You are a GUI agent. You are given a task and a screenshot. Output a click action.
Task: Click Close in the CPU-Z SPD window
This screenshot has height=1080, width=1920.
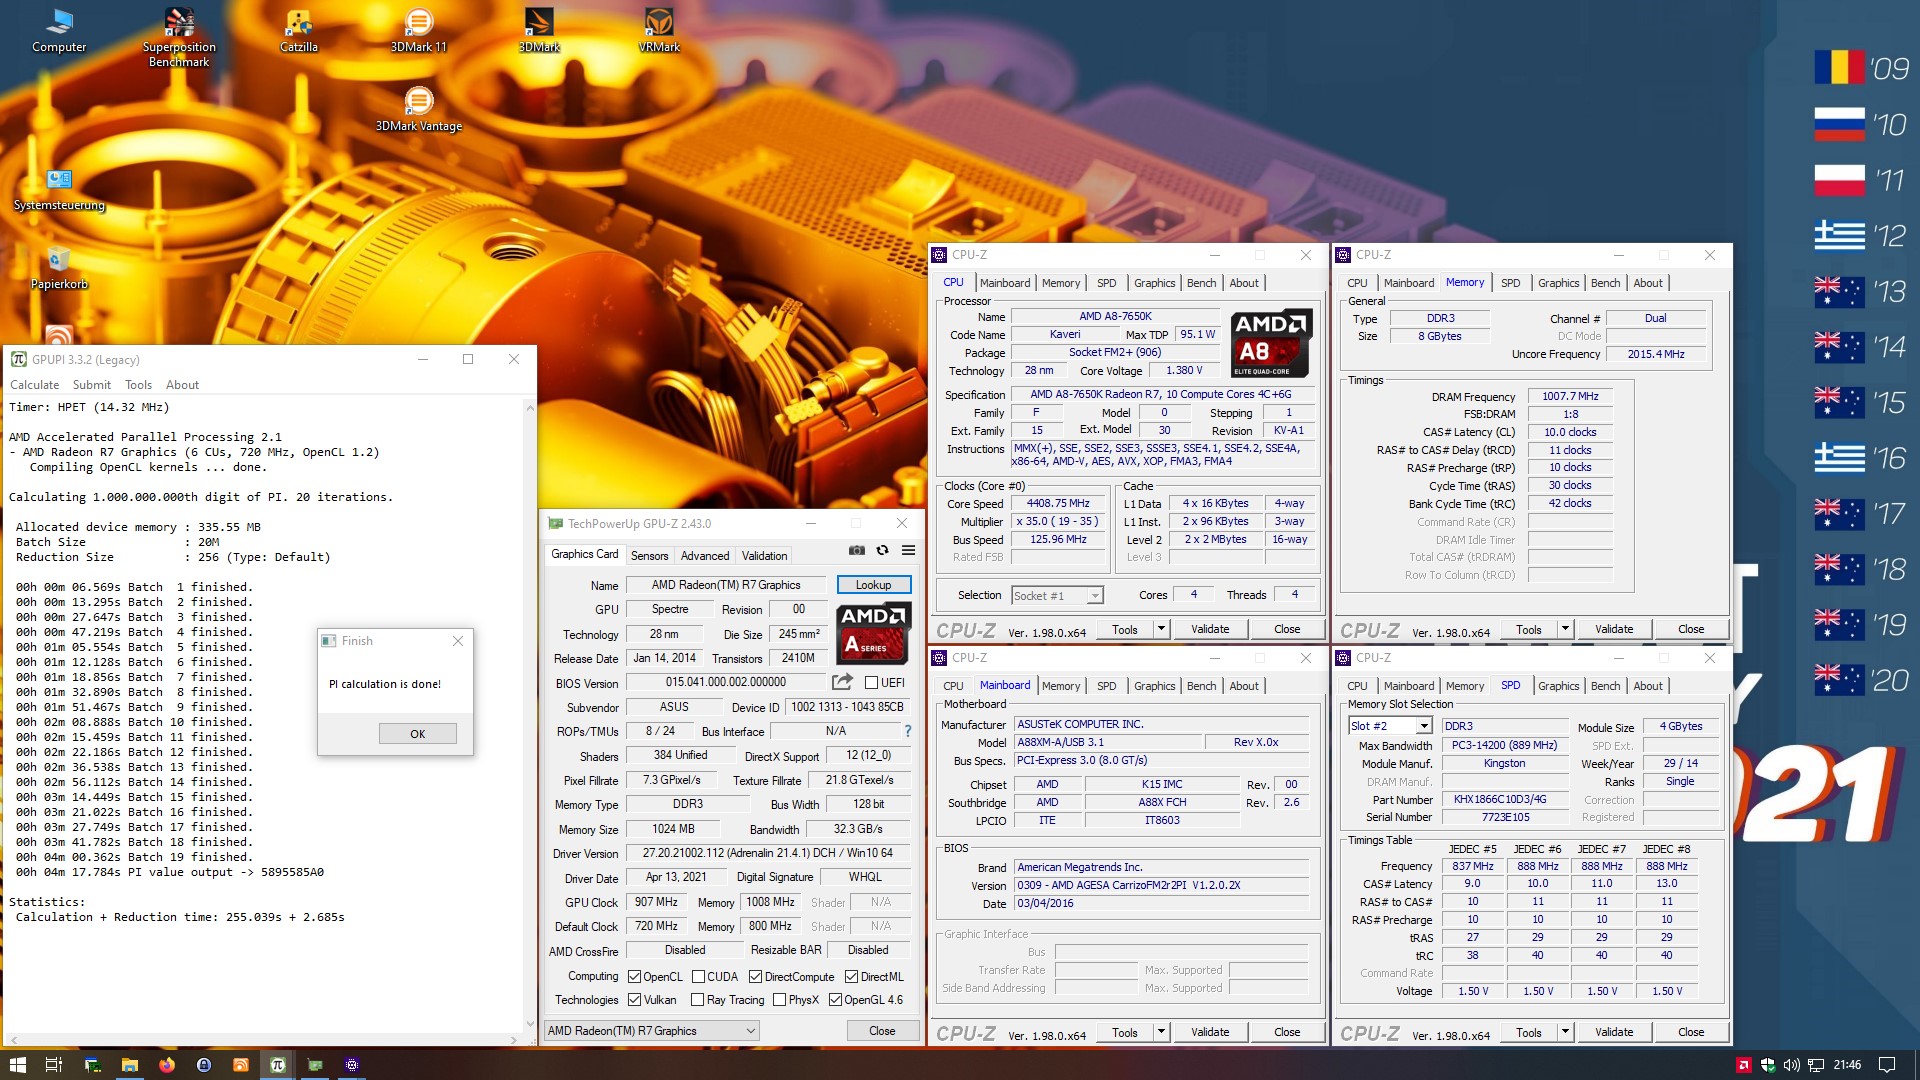pyautogui.click(x=1691, y=1032)
